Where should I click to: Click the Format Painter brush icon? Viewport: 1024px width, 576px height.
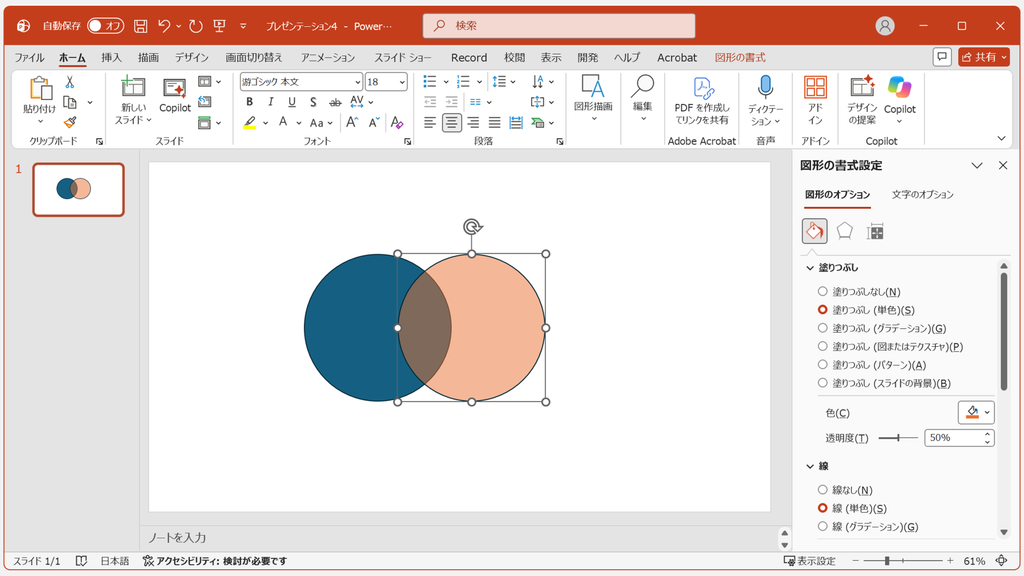pyautogui.click(x=70, y=122)
